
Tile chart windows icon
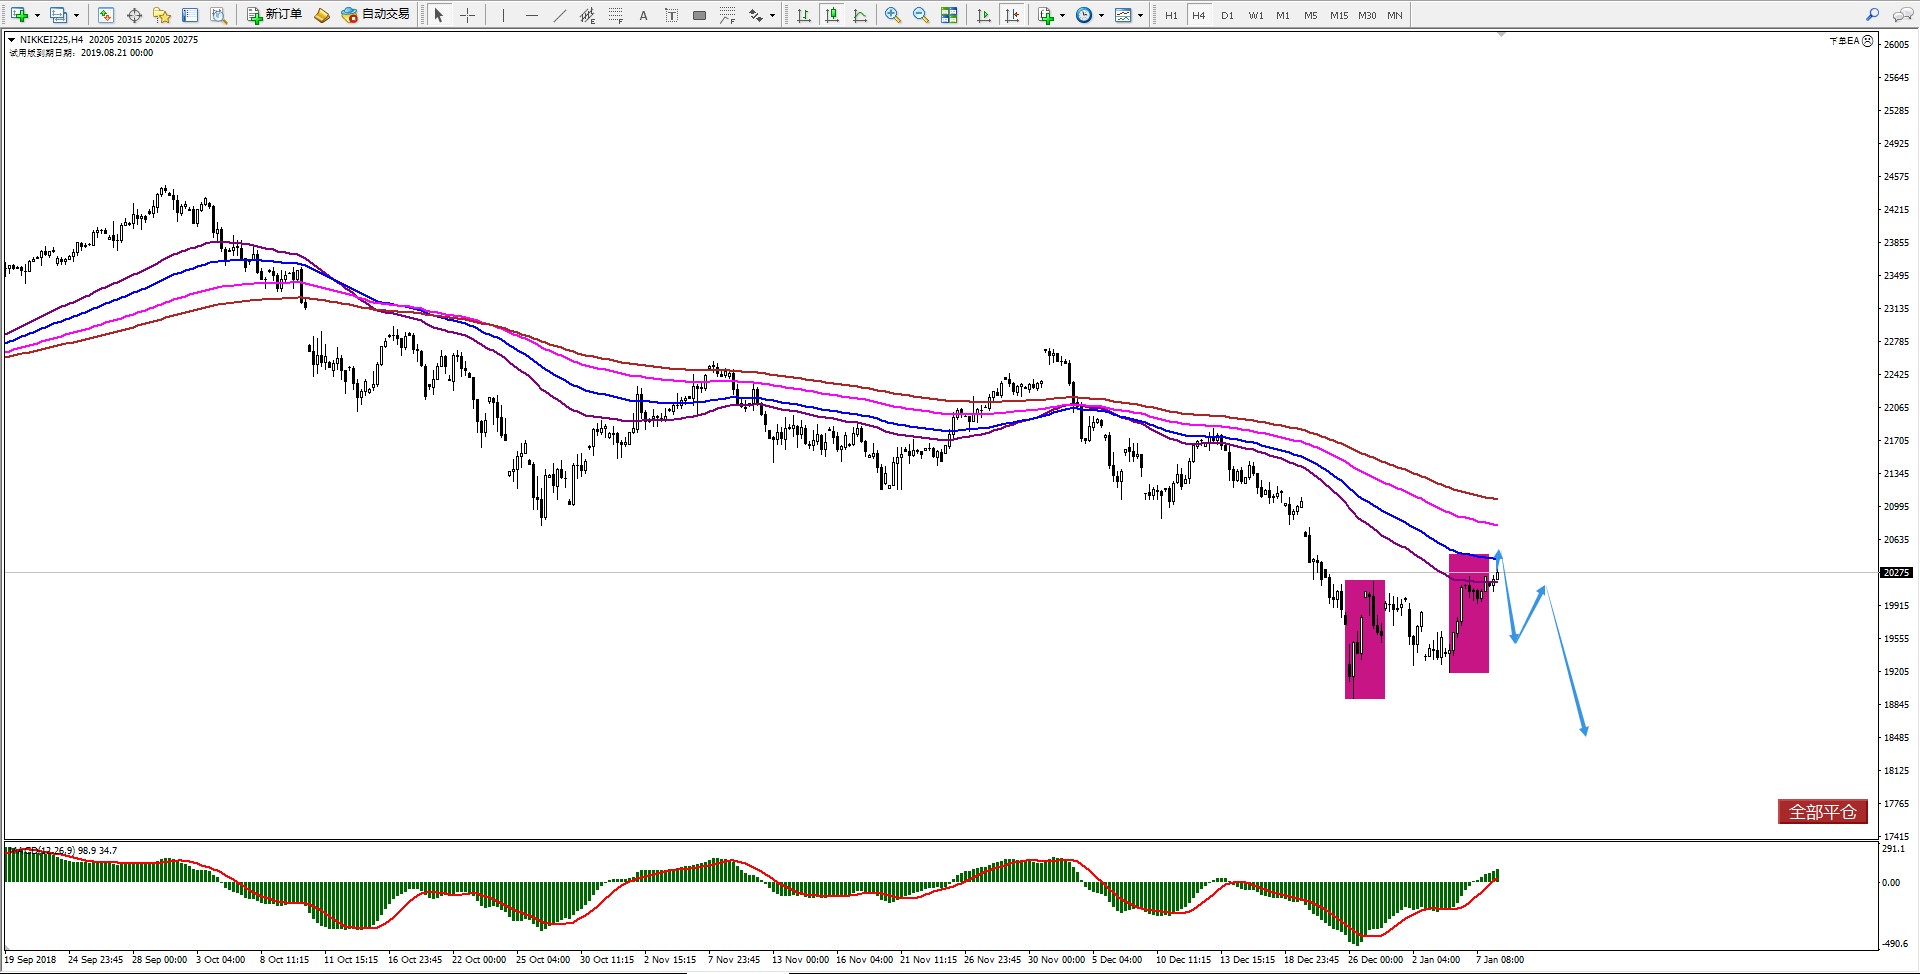point(948,15)
